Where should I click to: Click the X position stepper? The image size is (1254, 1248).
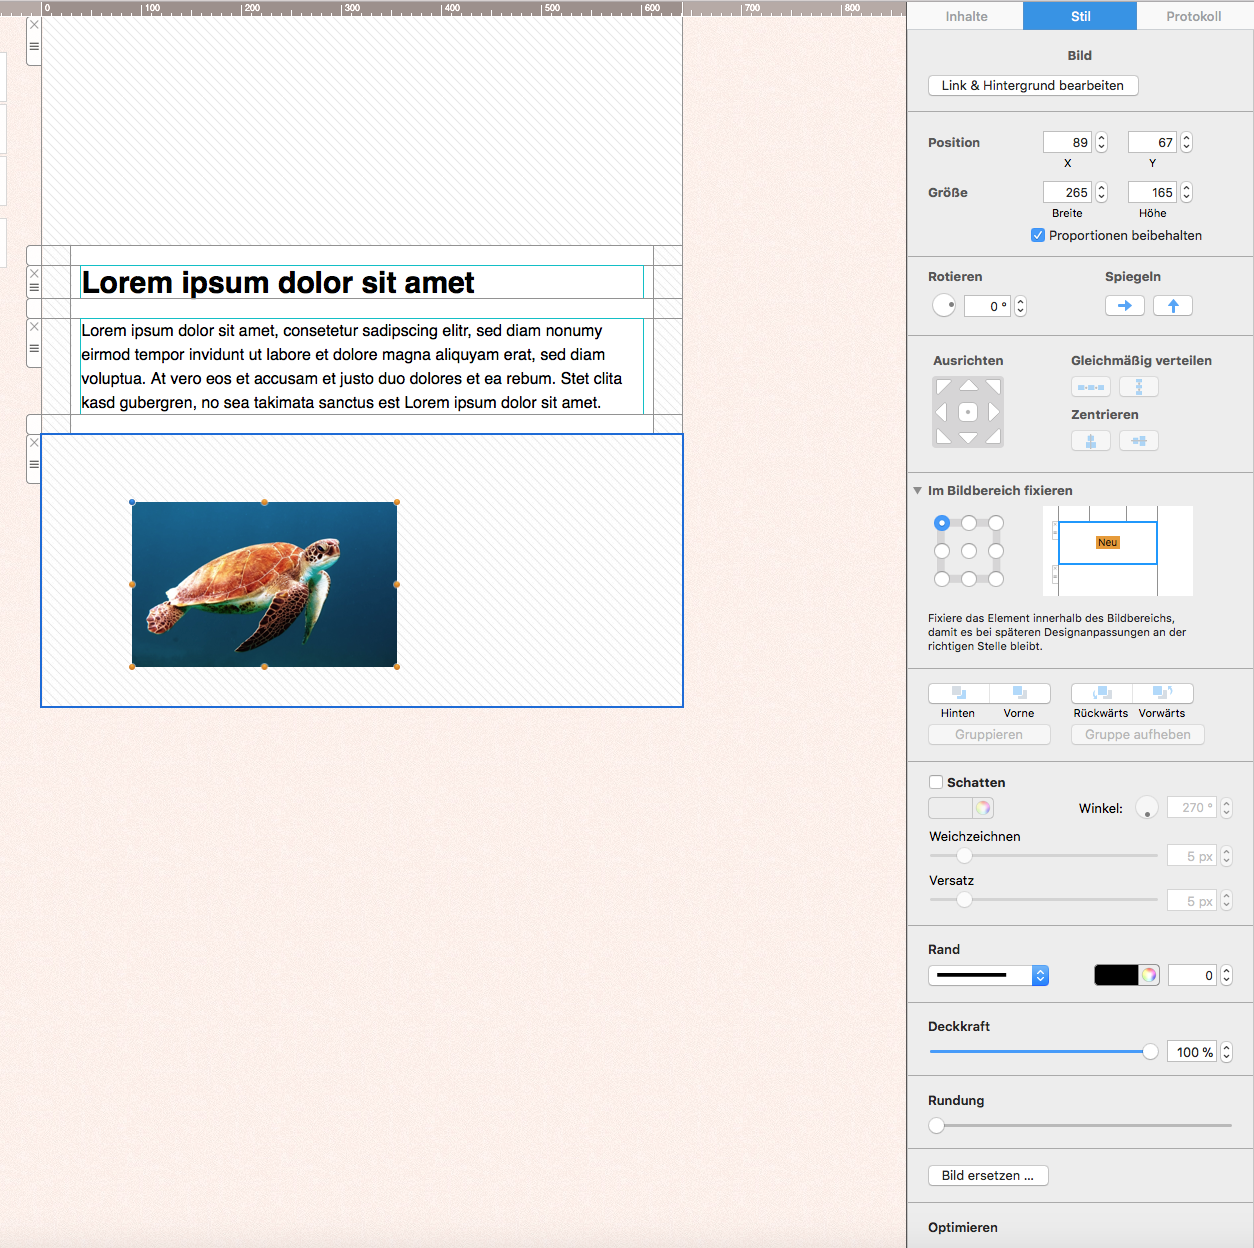coord(1101,142)
